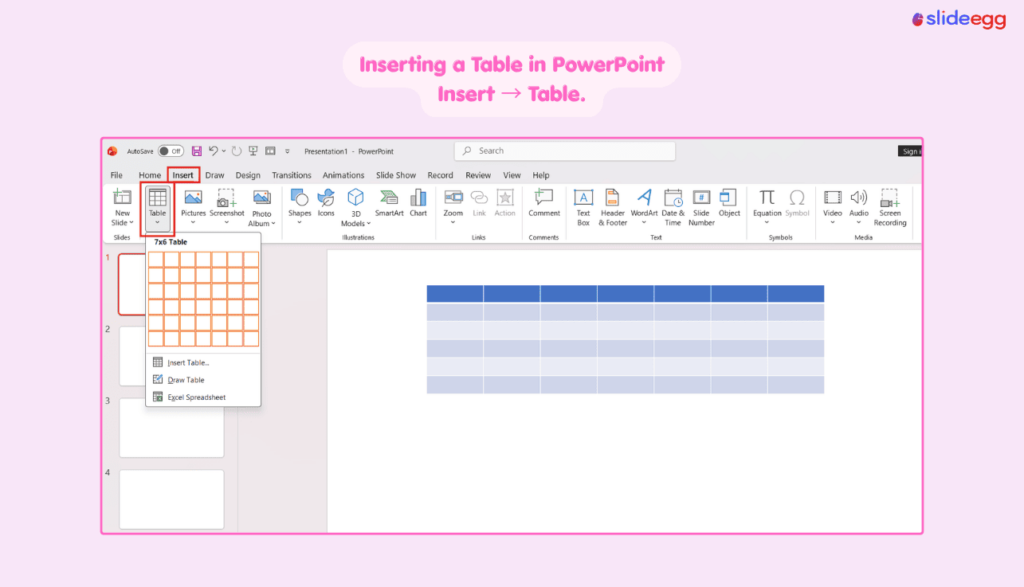
Task: Open the File tab
Action: pyautogui.click(x=116, y=175)
